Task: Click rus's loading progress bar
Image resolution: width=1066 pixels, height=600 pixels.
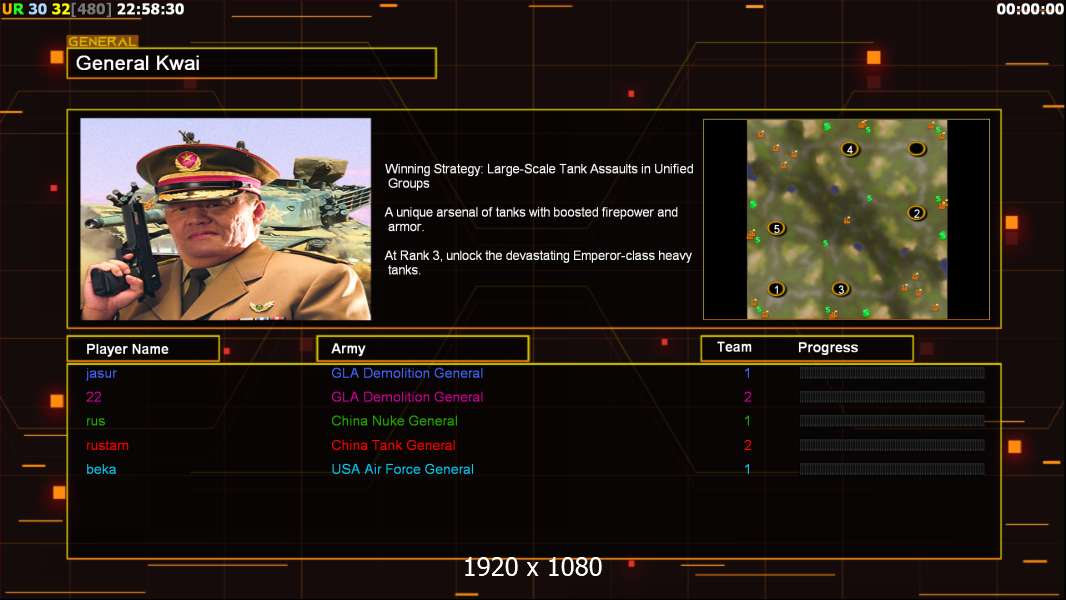Action: click(x=892, y=421)
